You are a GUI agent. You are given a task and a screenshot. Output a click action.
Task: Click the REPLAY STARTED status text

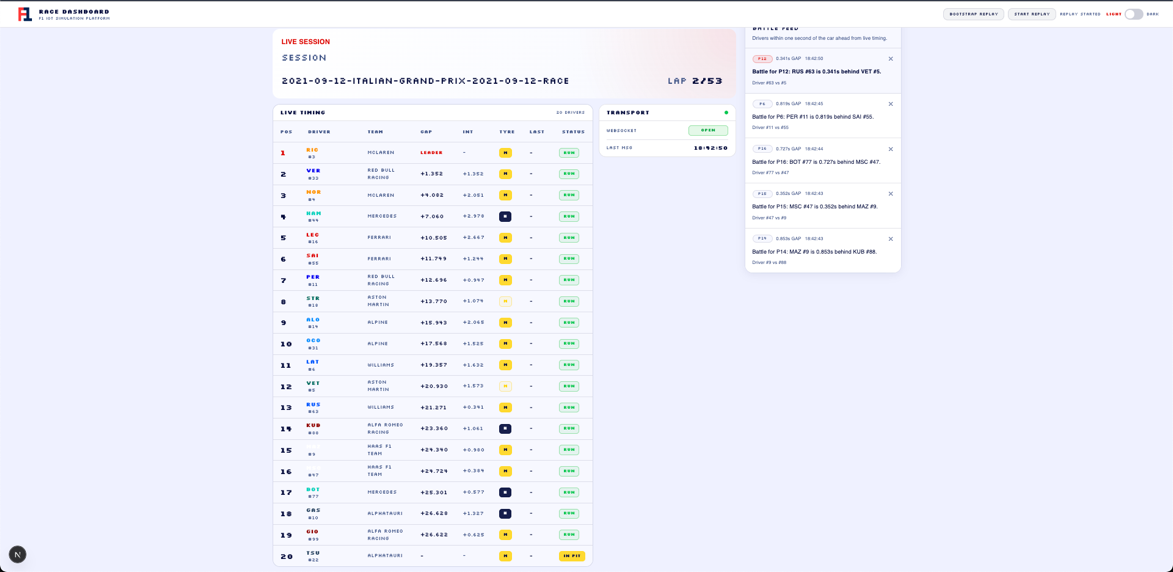click(x=1079, y=14)
